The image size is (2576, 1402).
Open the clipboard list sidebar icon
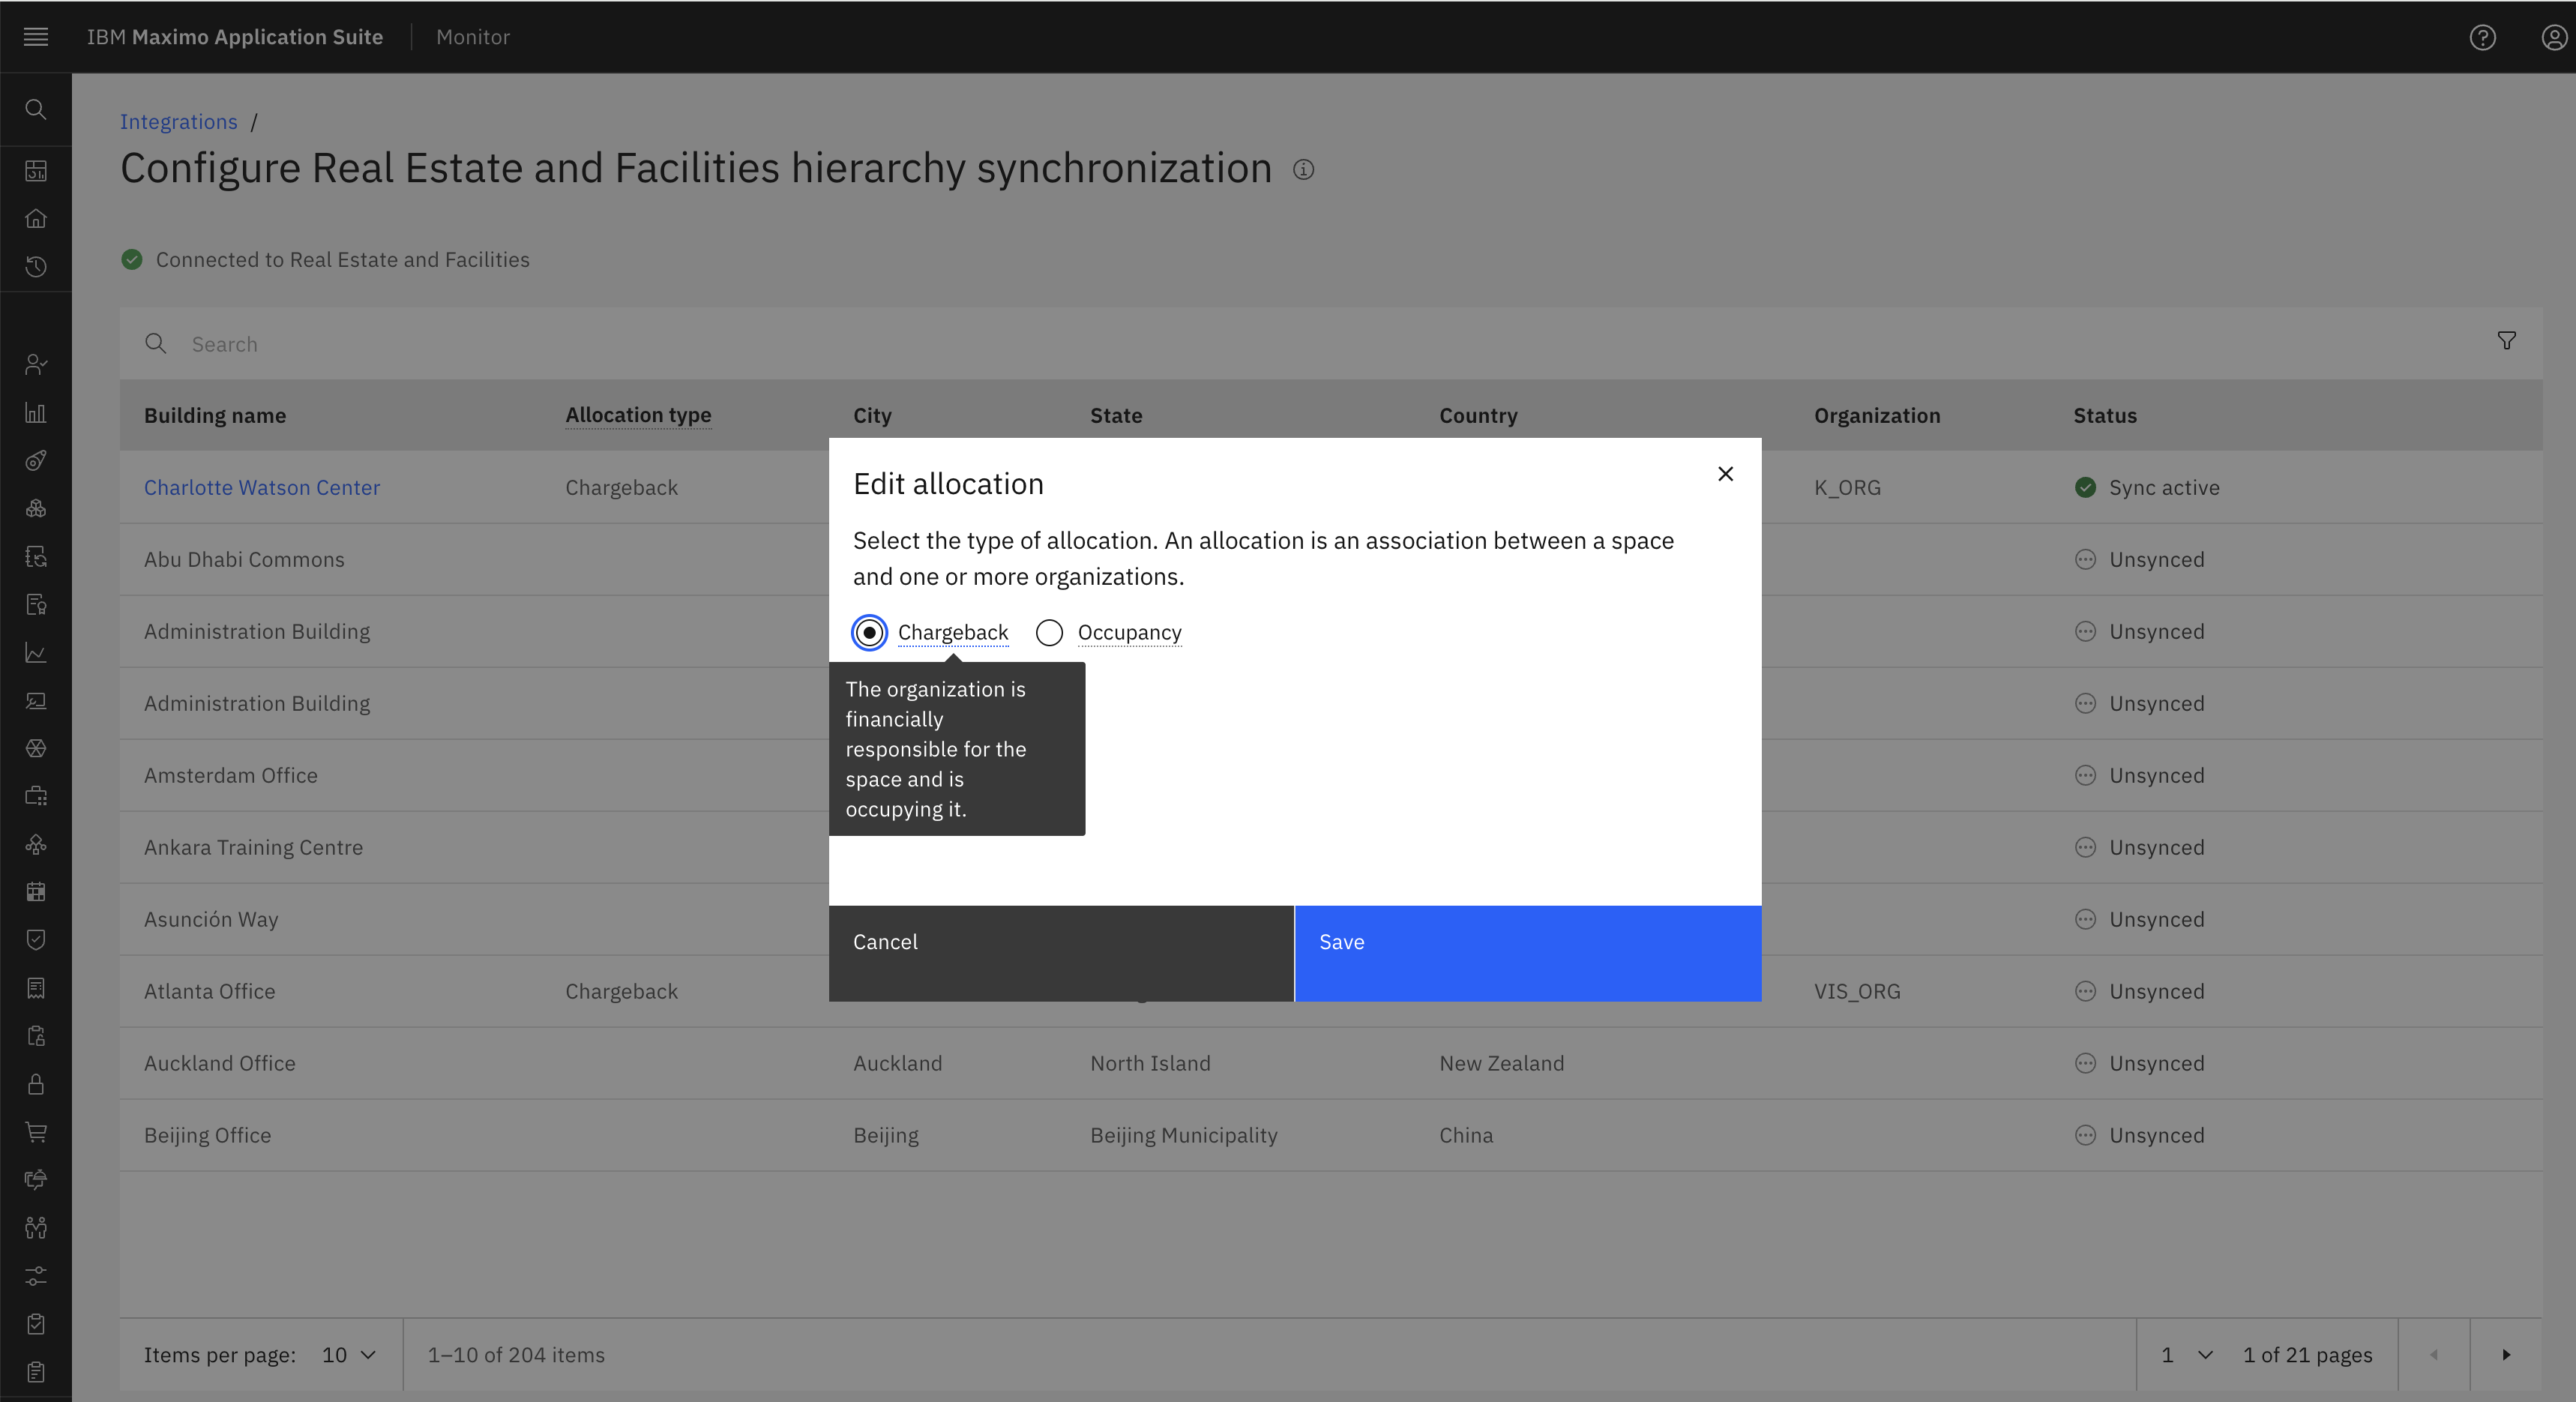click(36, 1372)
